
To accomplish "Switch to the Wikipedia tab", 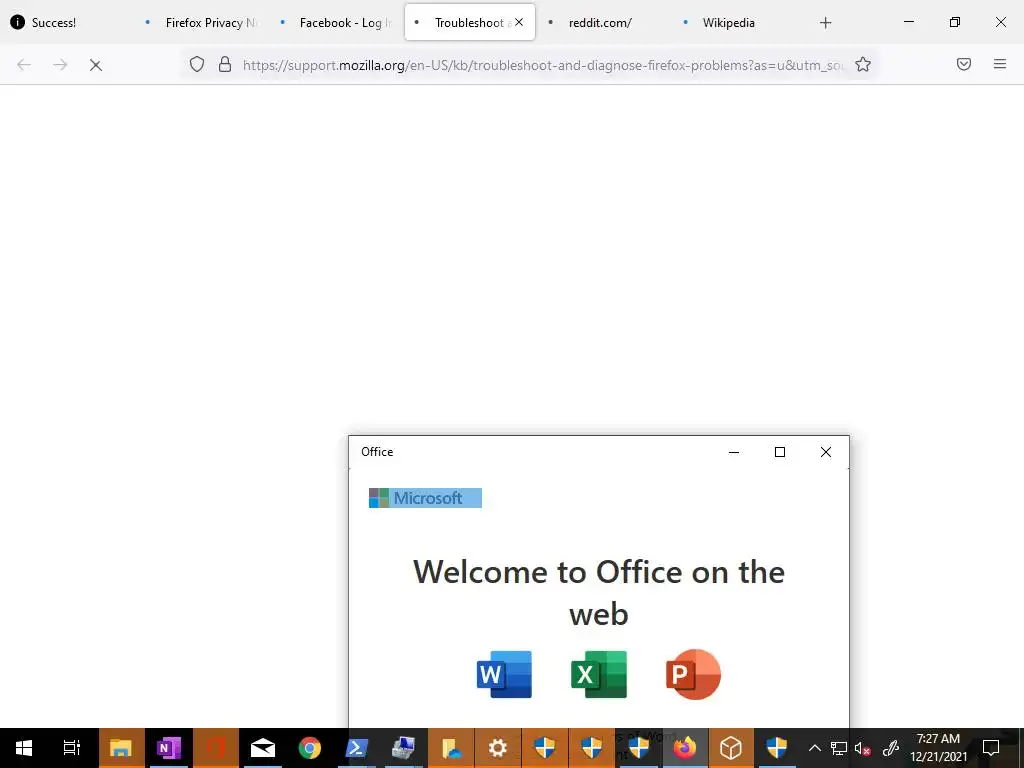I will (738, 22).
